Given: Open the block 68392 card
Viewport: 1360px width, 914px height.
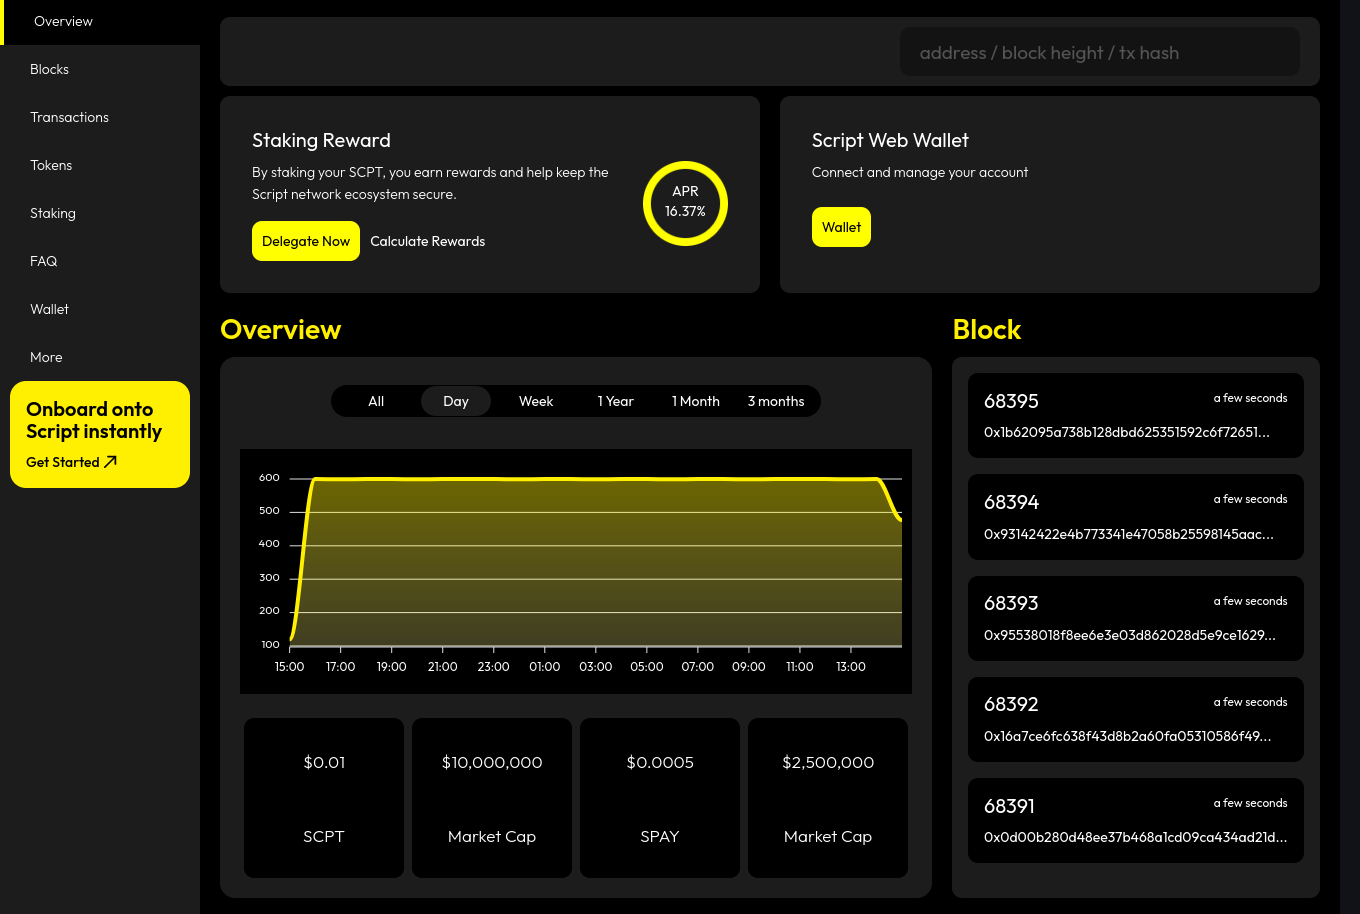Looking at the screenshot, I should 1135,719.
